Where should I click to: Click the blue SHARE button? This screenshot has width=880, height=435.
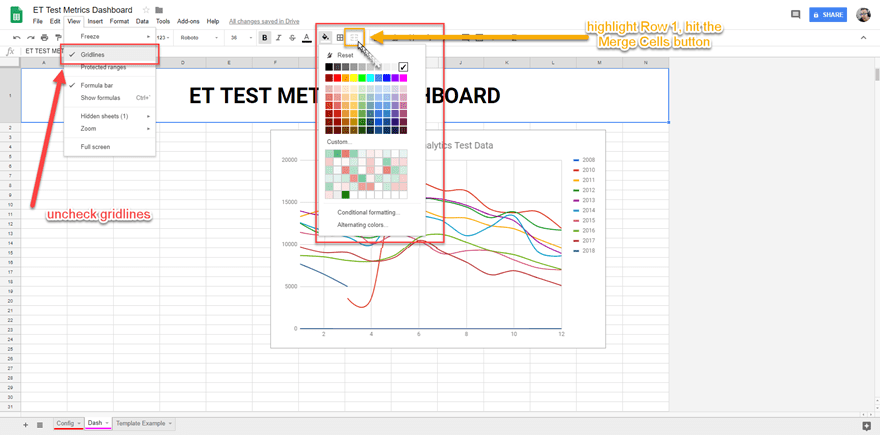[x=827, y=15]
